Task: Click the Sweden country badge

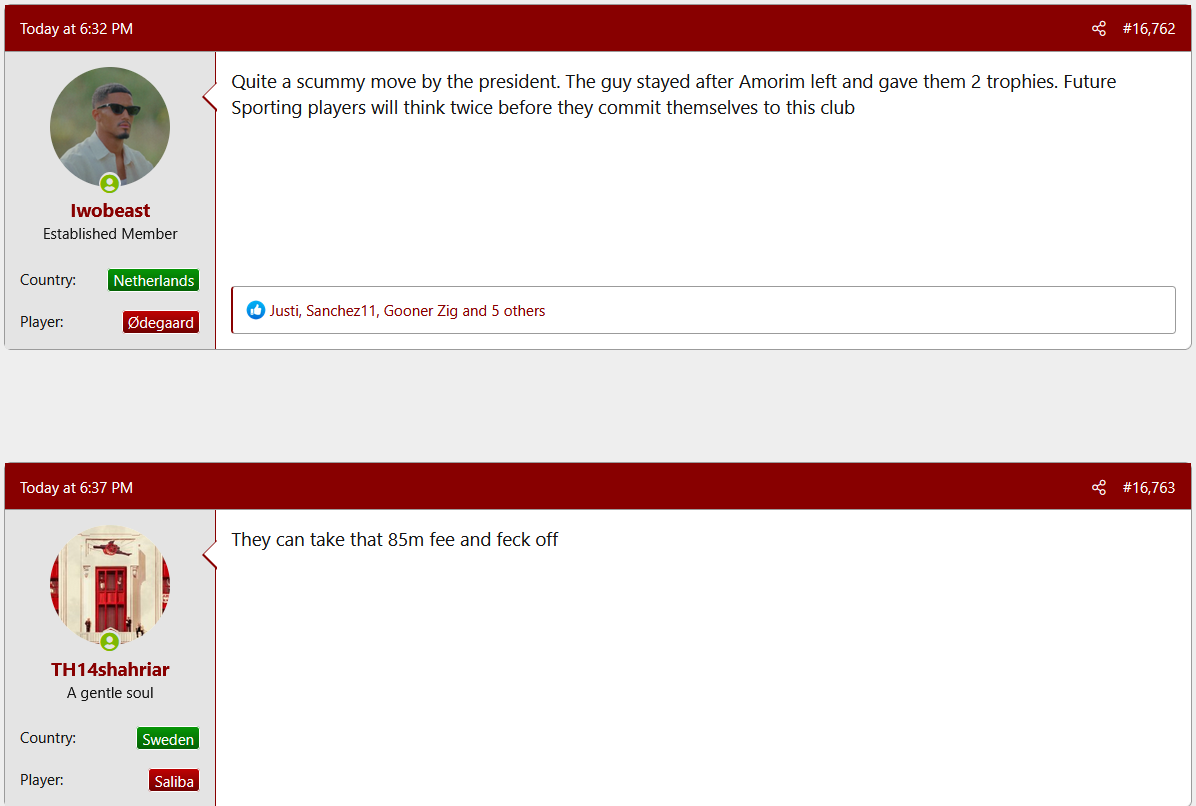Action: tap(168, 739)
